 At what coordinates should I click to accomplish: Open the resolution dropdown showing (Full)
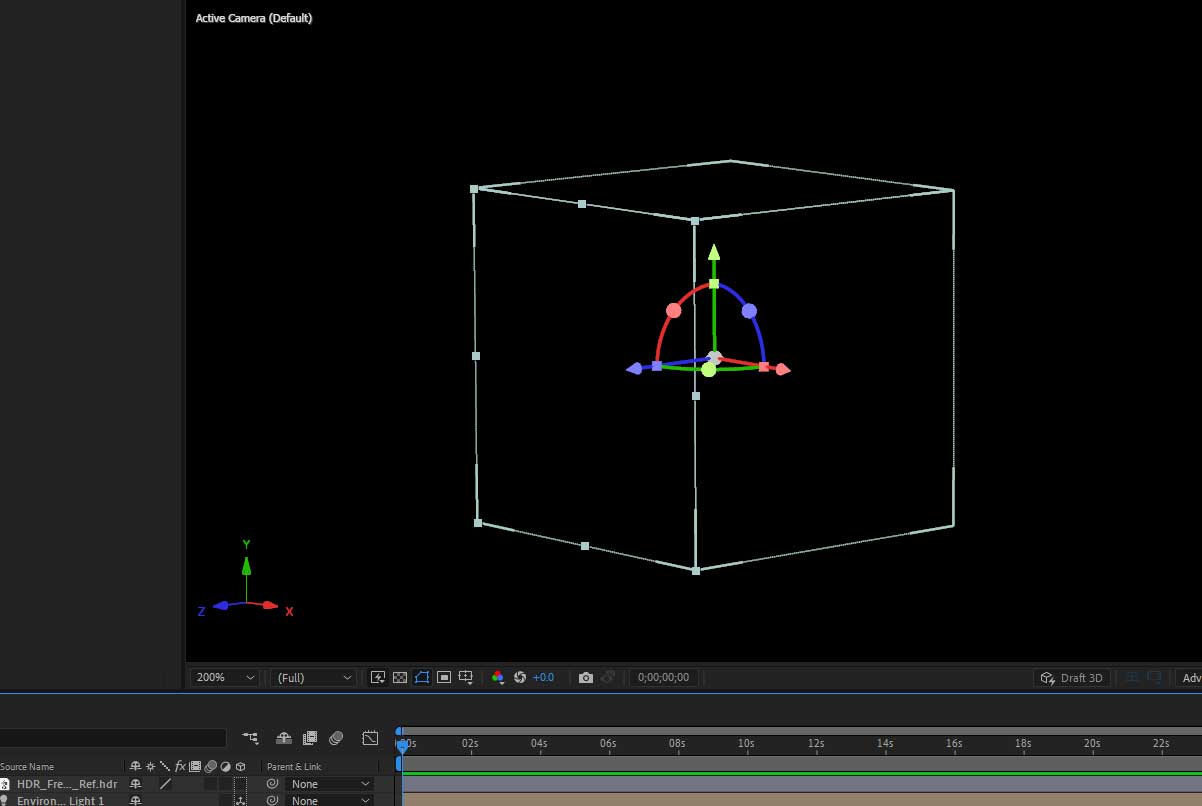coord(312,677)
